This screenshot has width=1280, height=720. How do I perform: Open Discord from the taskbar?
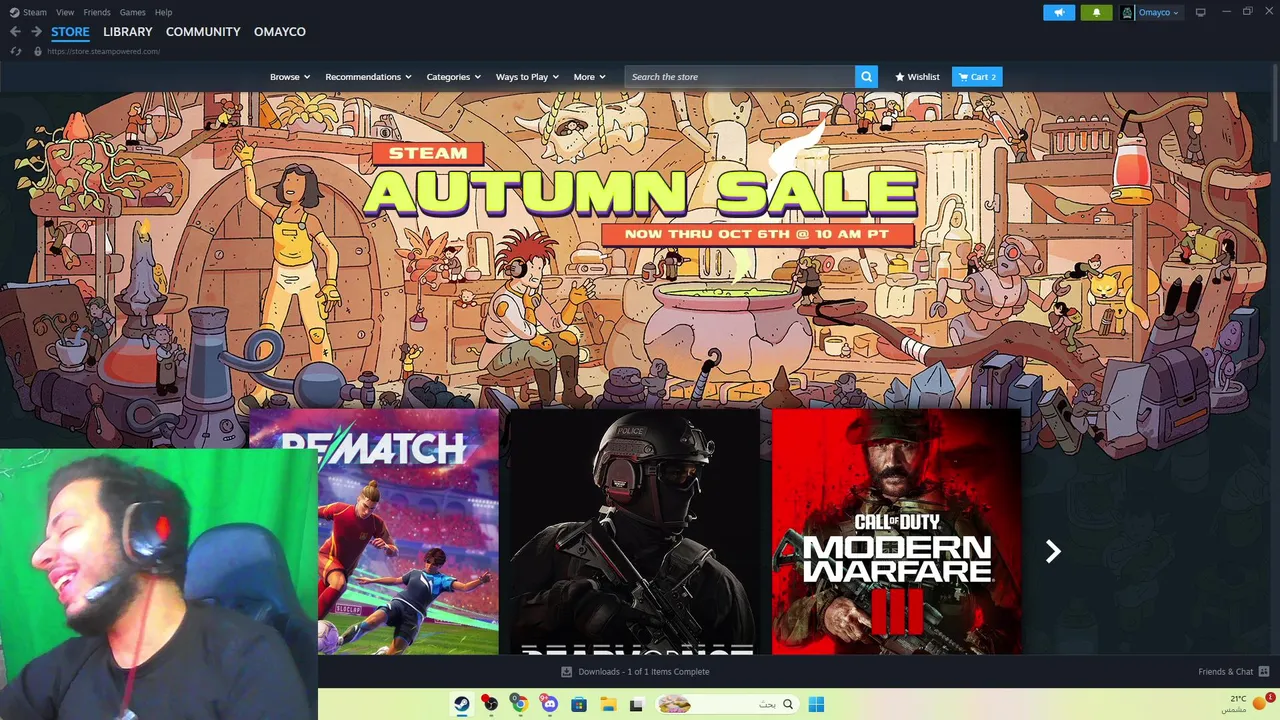tap(549, 704)
